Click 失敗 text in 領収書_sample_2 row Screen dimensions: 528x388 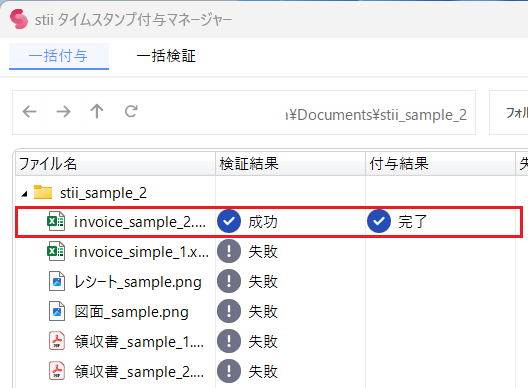[x=263, y=372]
